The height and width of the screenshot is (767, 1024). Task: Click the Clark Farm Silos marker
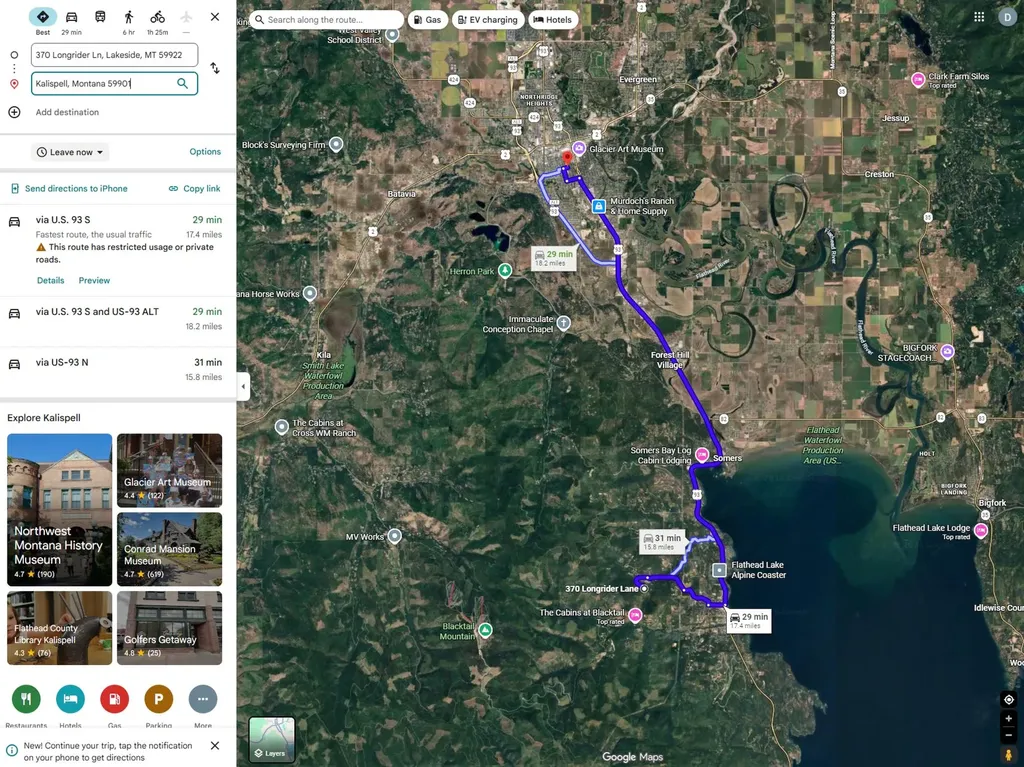pyautogui.click(x=918, y=80)
